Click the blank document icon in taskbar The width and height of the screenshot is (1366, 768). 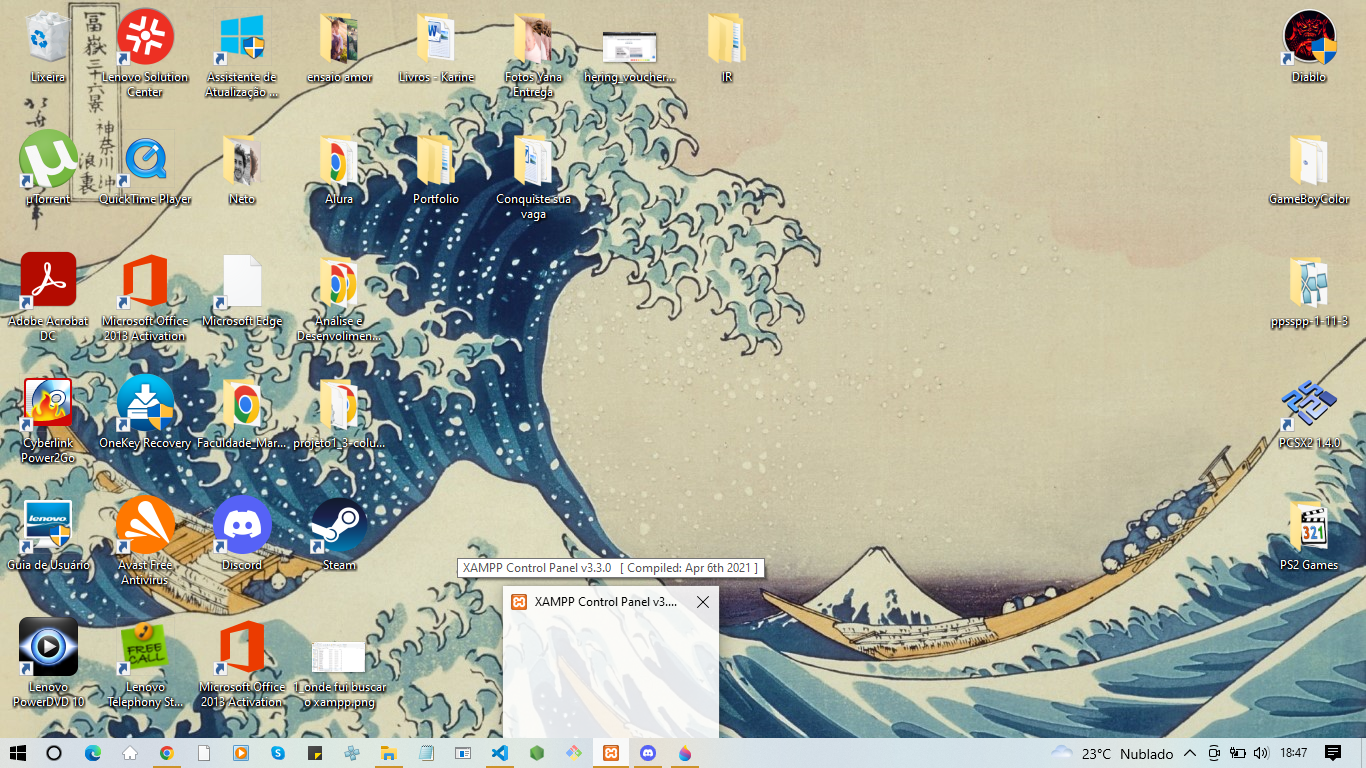[204, 753]
